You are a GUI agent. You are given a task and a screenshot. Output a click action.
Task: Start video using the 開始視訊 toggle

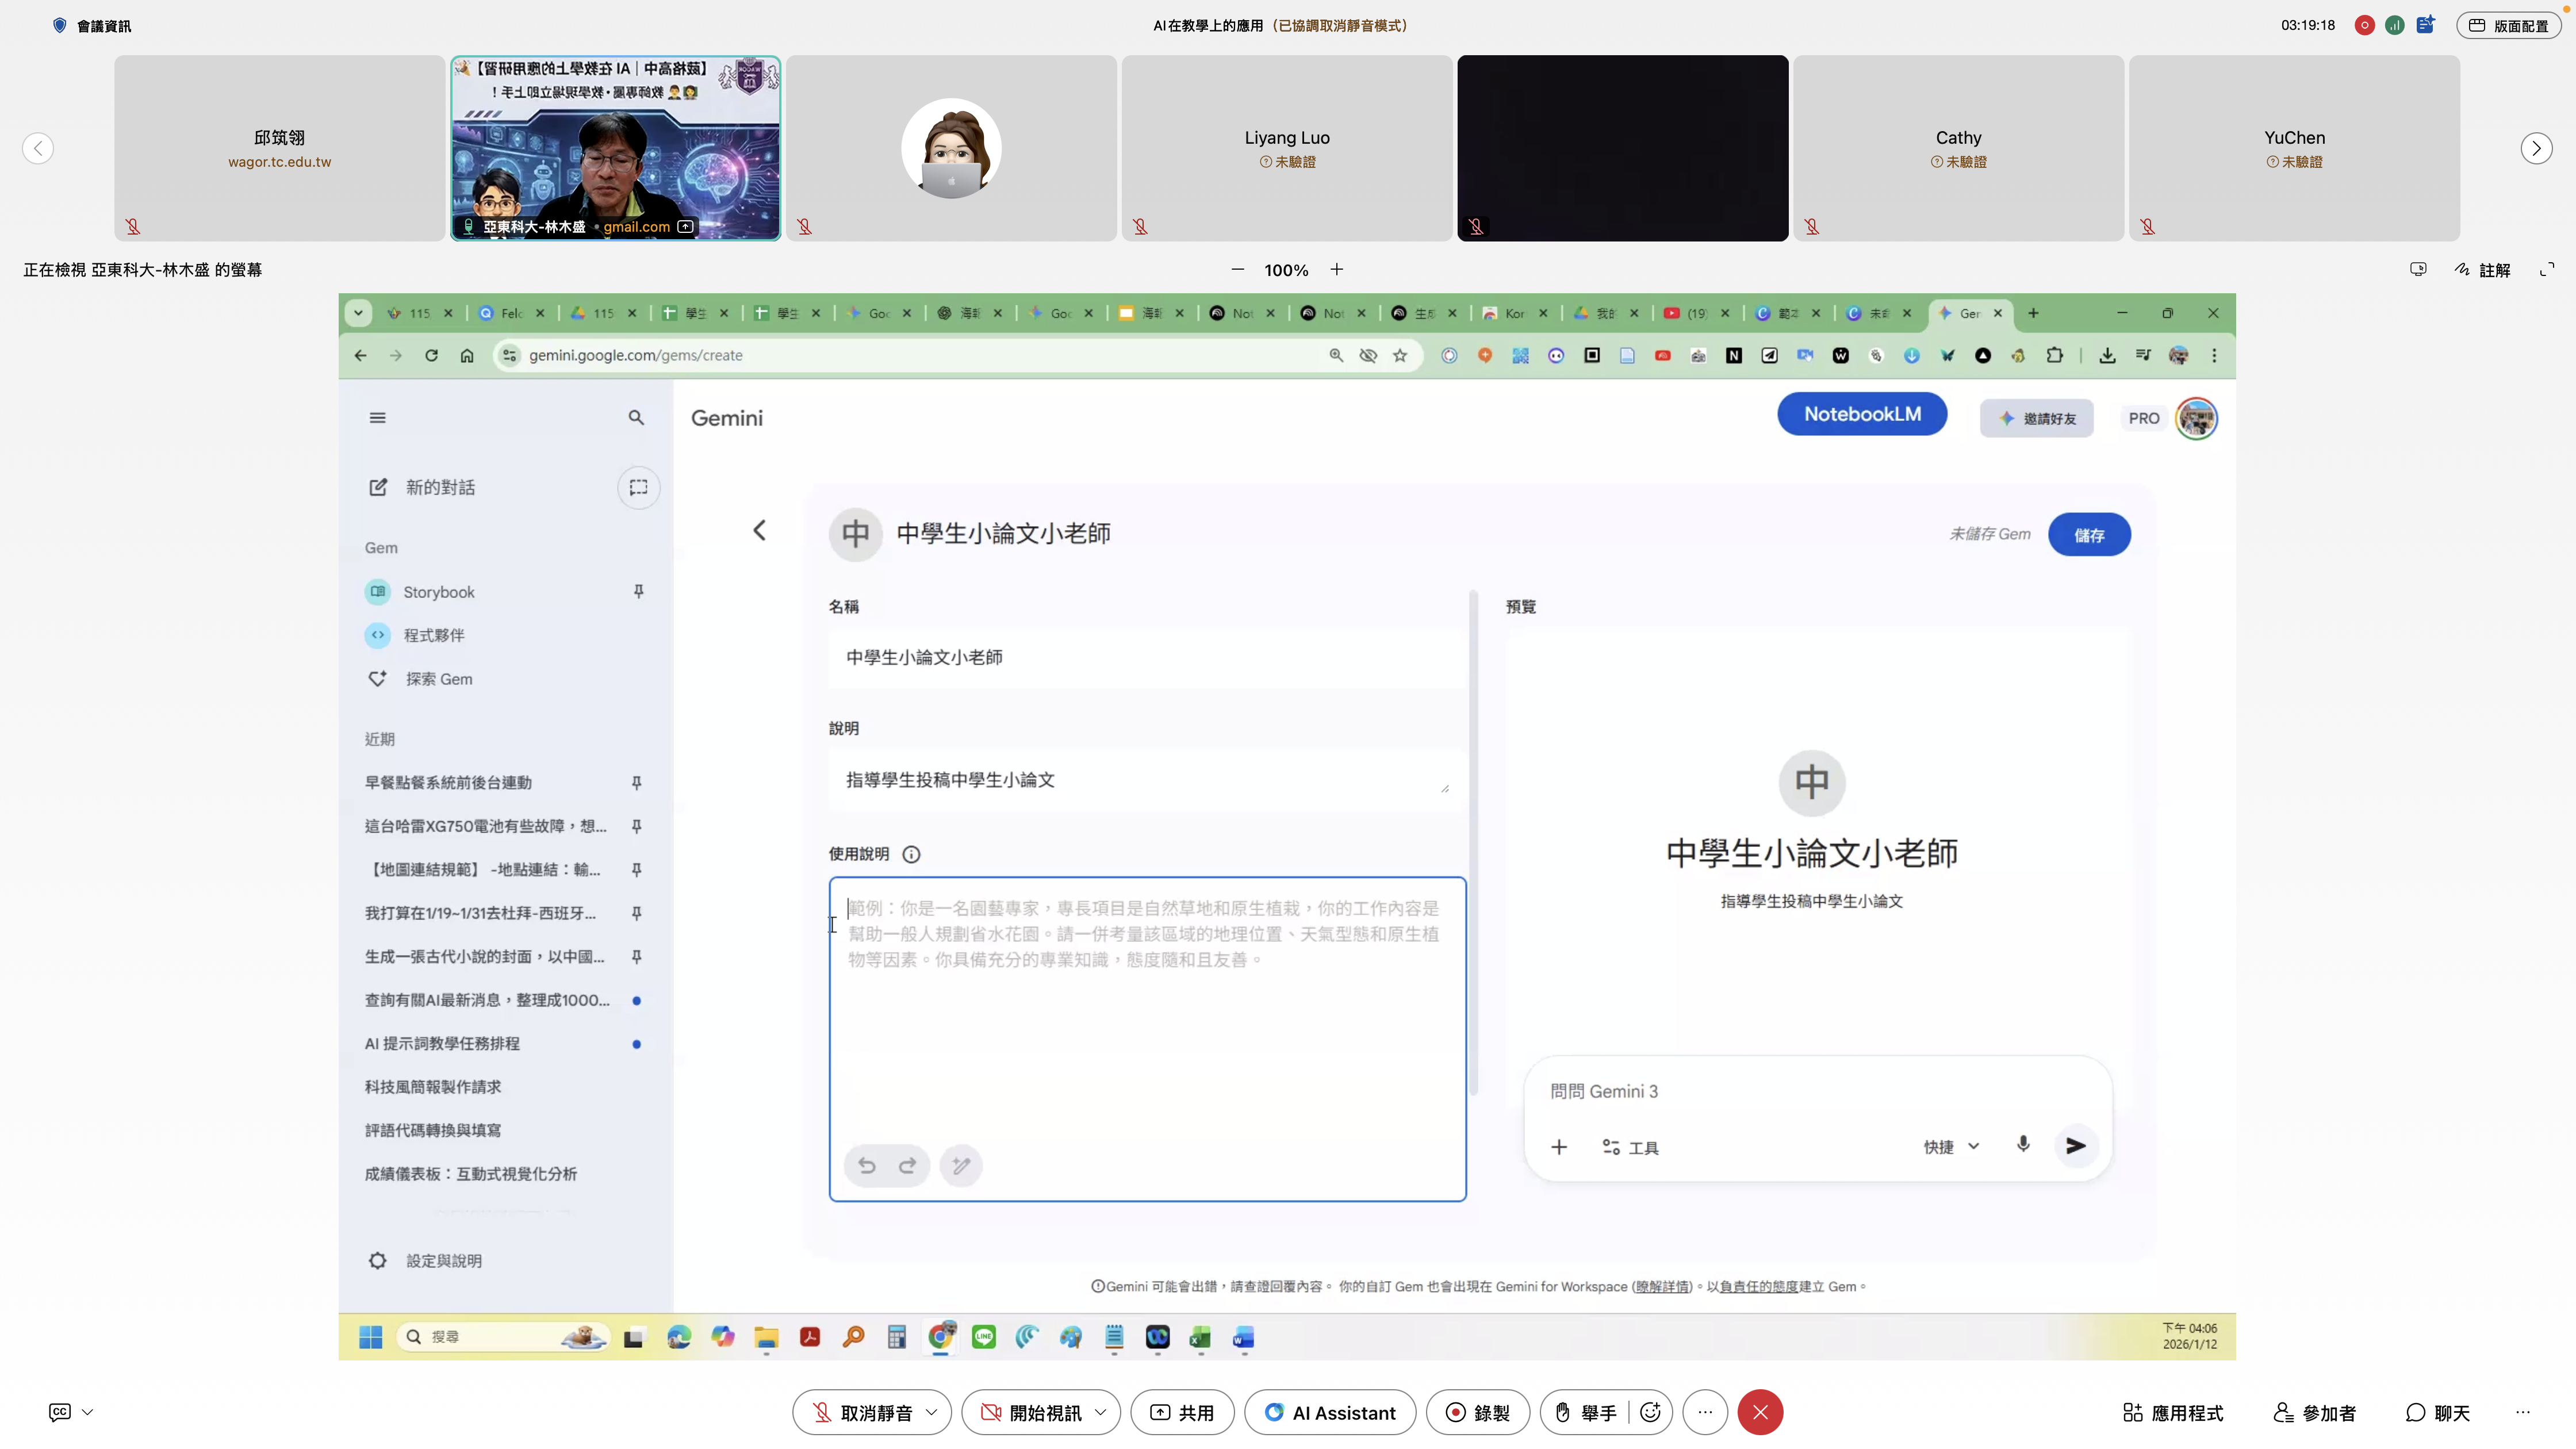(1030, 1412)
